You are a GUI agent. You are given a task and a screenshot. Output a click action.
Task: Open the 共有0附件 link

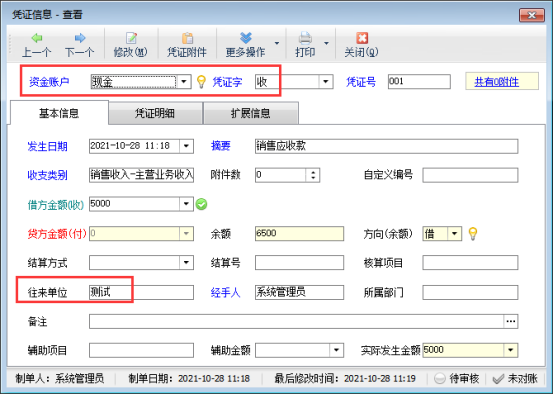pos(496,82)
